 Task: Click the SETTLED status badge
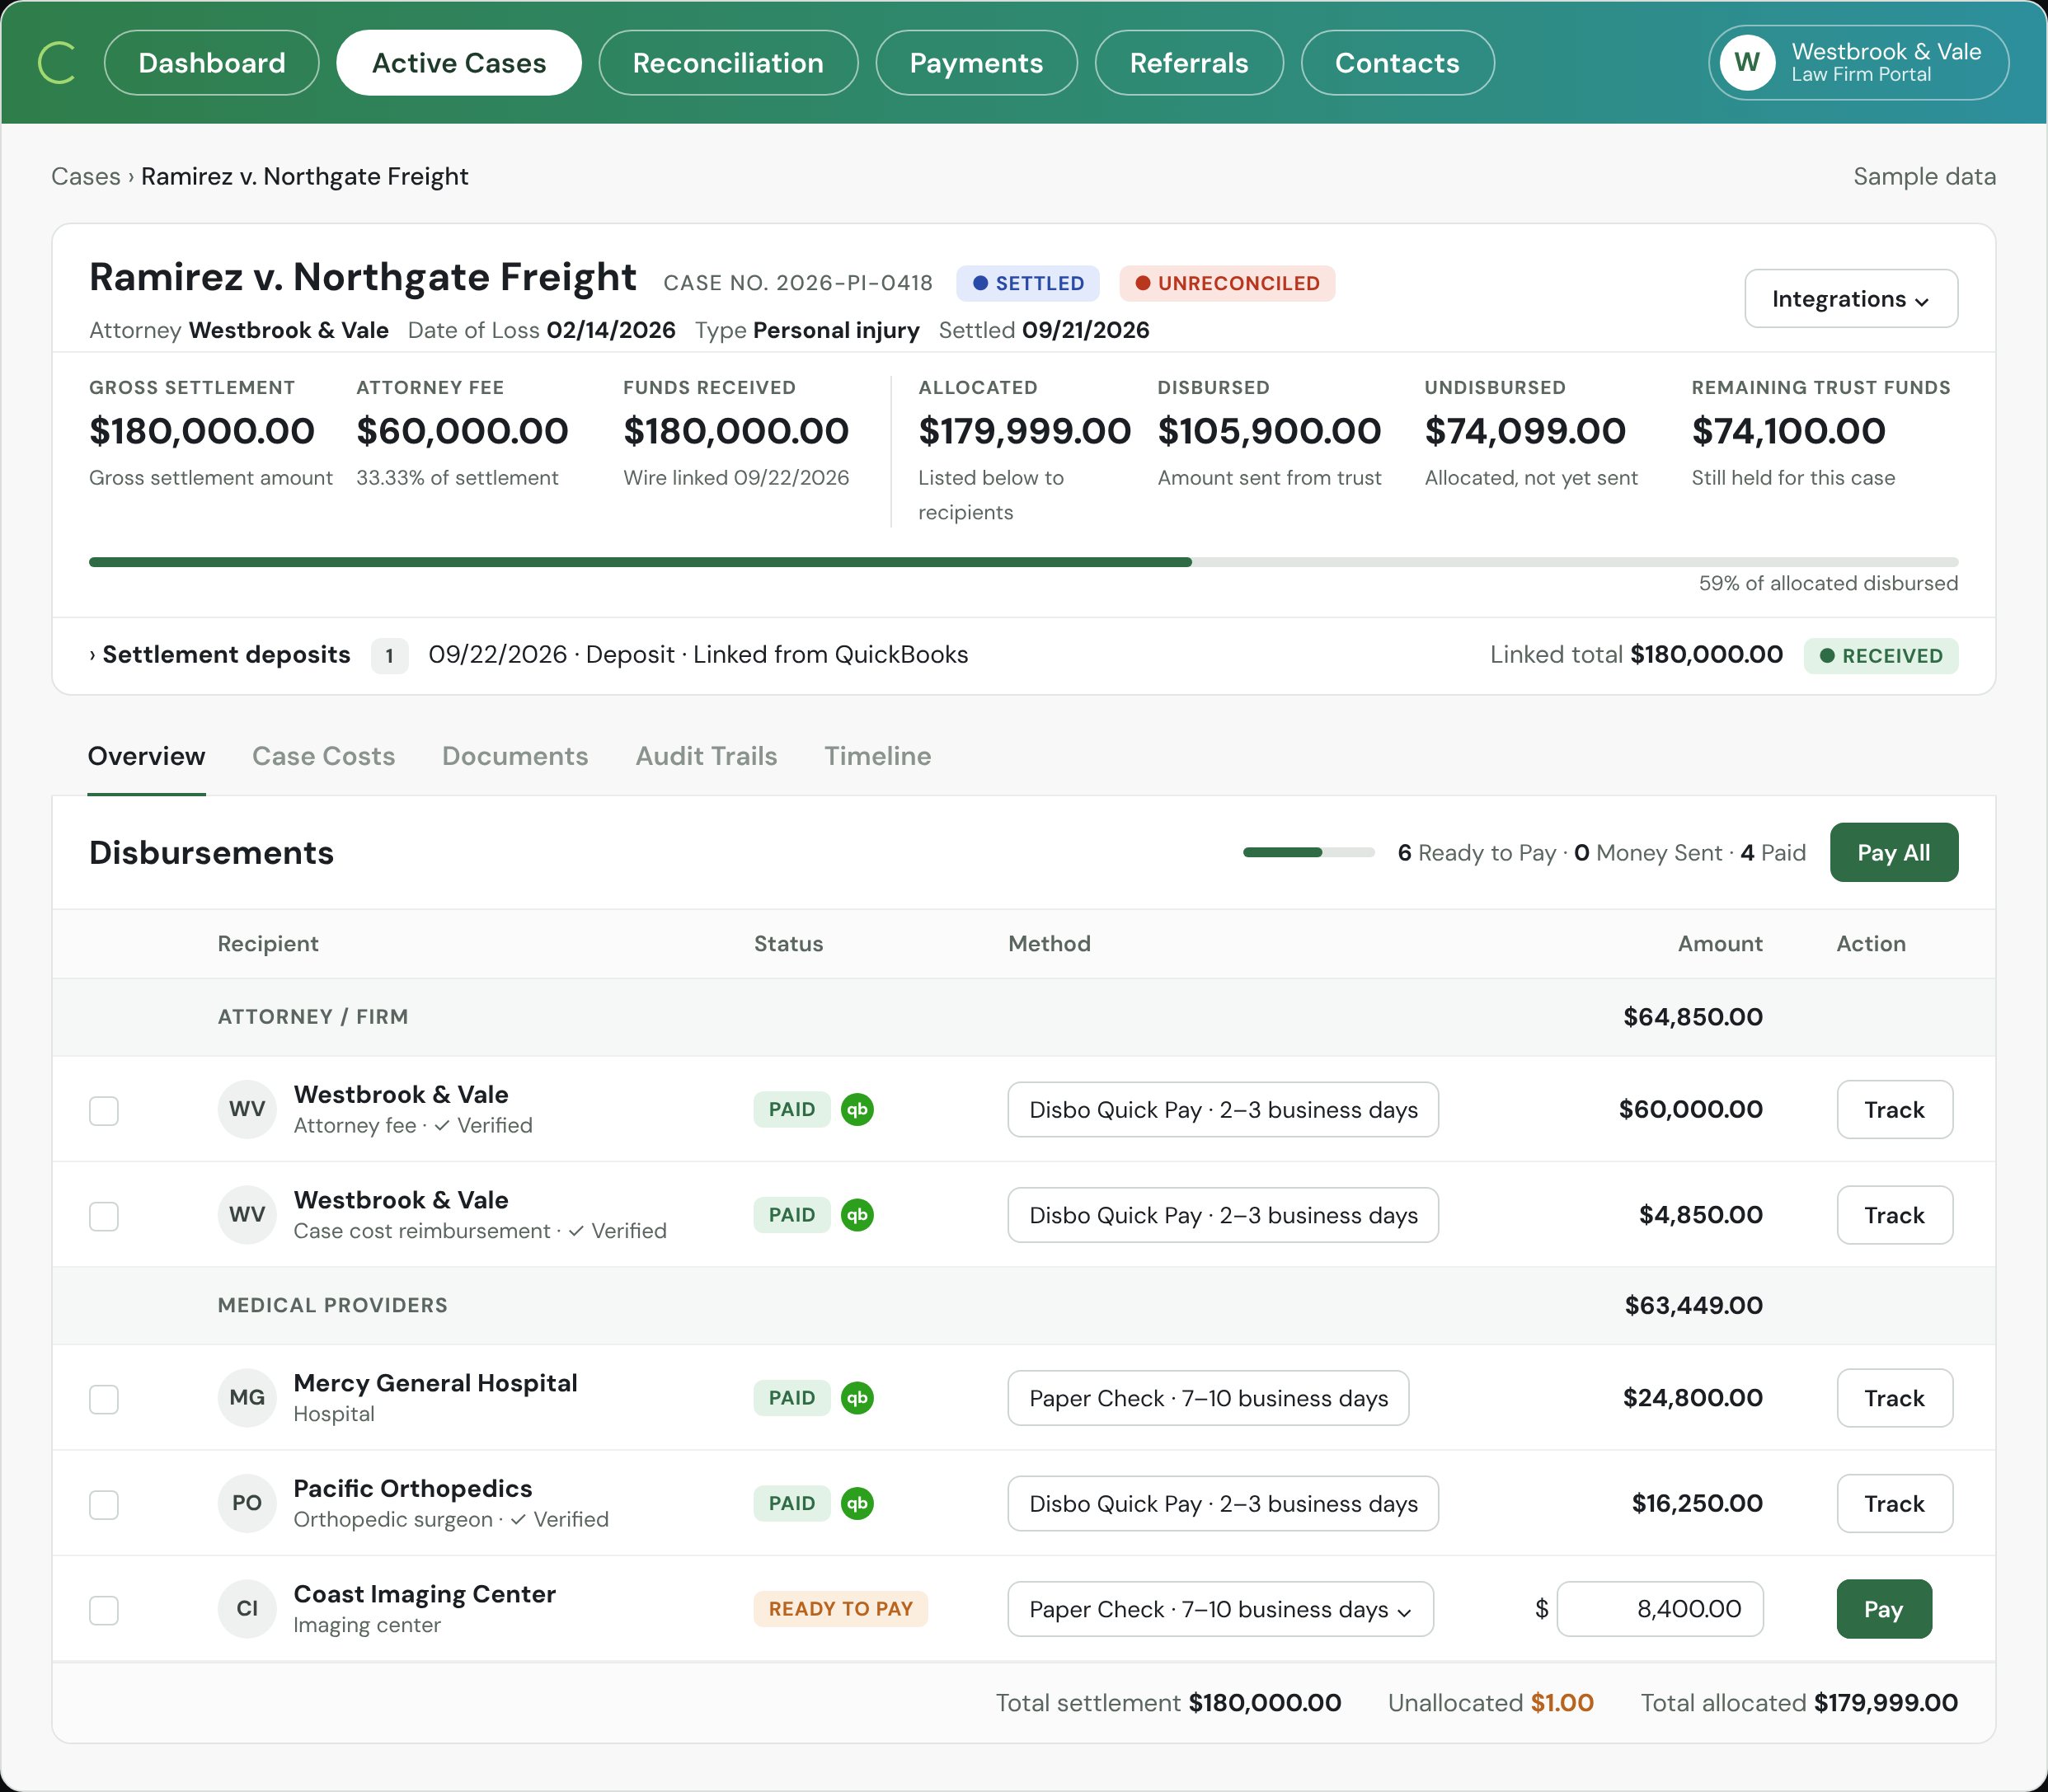coord(1028,283)
